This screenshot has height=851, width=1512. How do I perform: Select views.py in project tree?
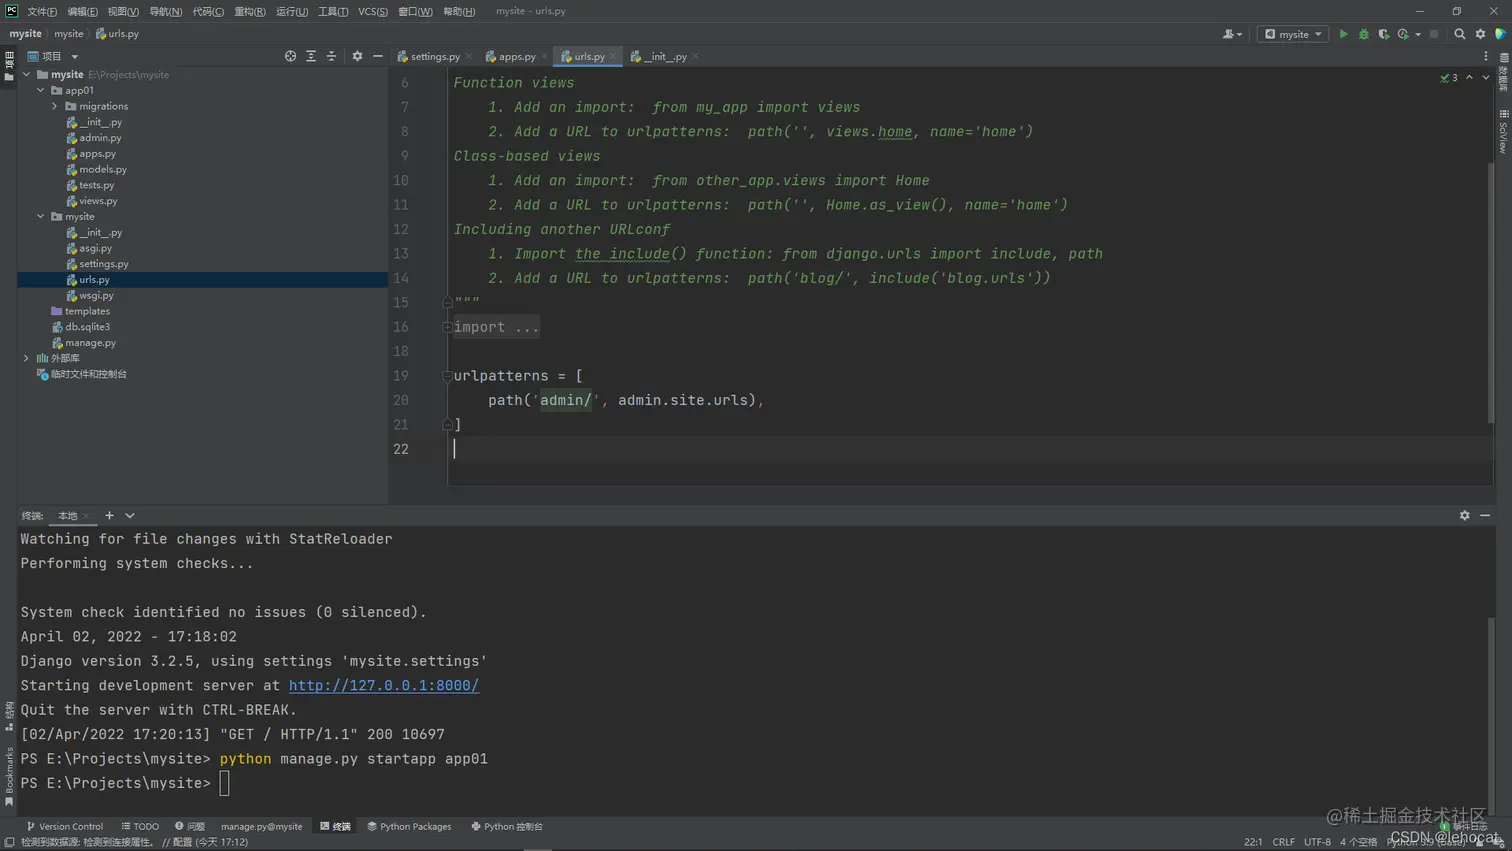tap(98, 201)
